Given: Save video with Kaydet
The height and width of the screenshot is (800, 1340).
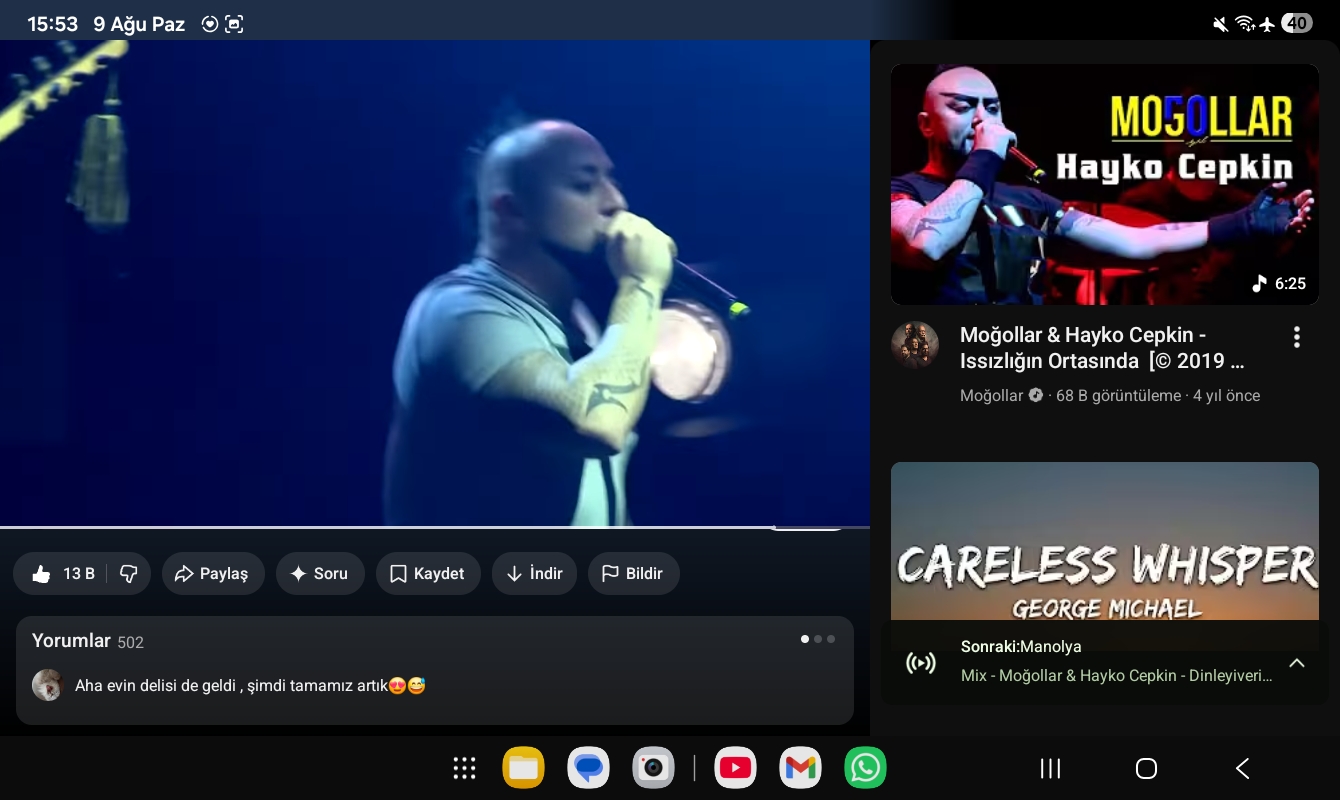Looking at the screenshot, I should 428,574.
